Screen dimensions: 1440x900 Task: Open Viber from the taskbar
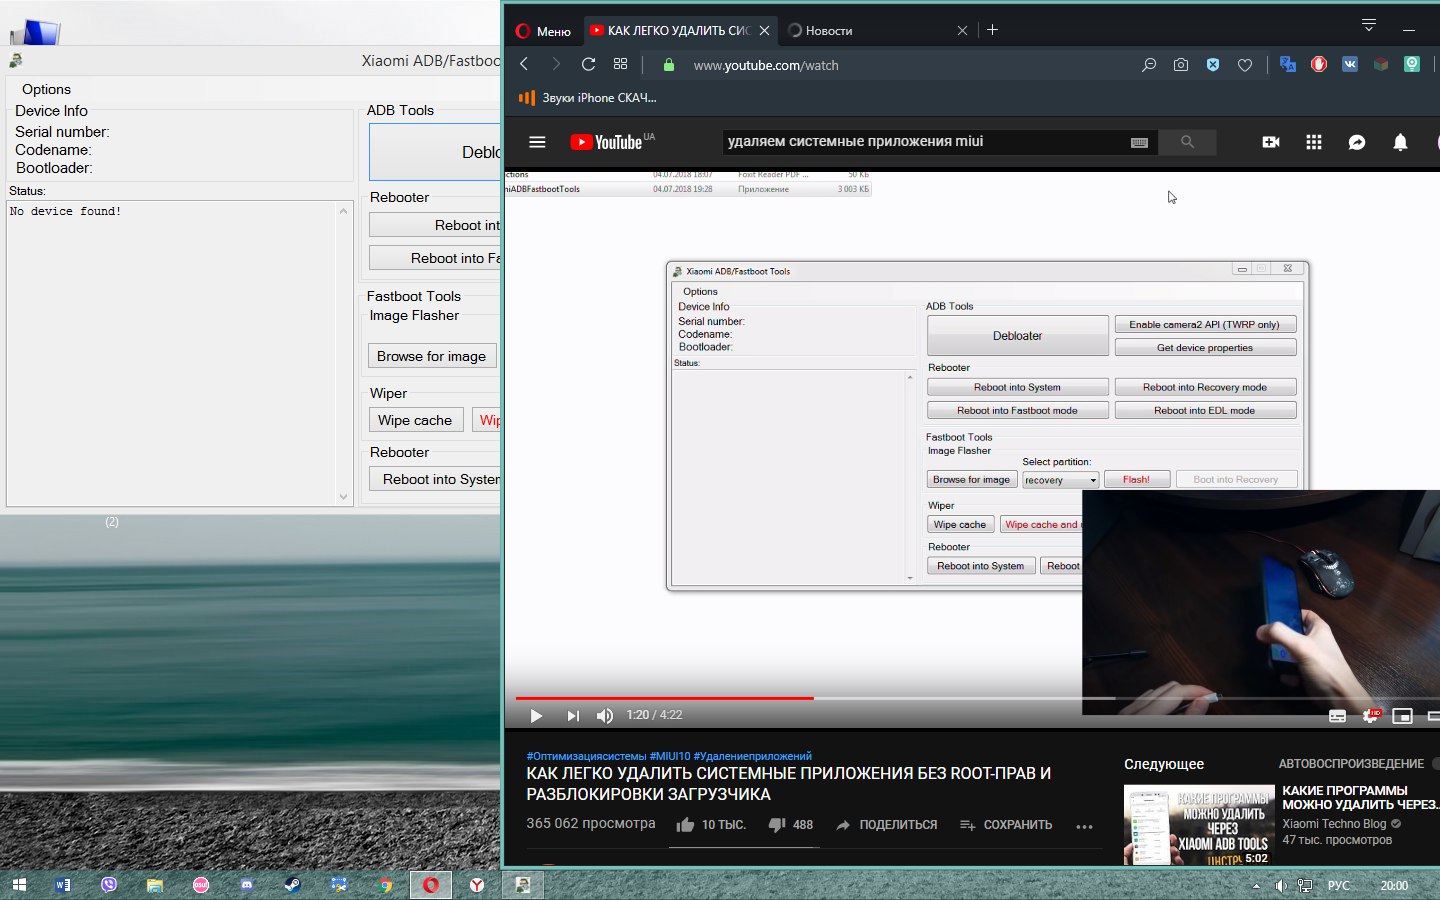click(x=109, y=885)
